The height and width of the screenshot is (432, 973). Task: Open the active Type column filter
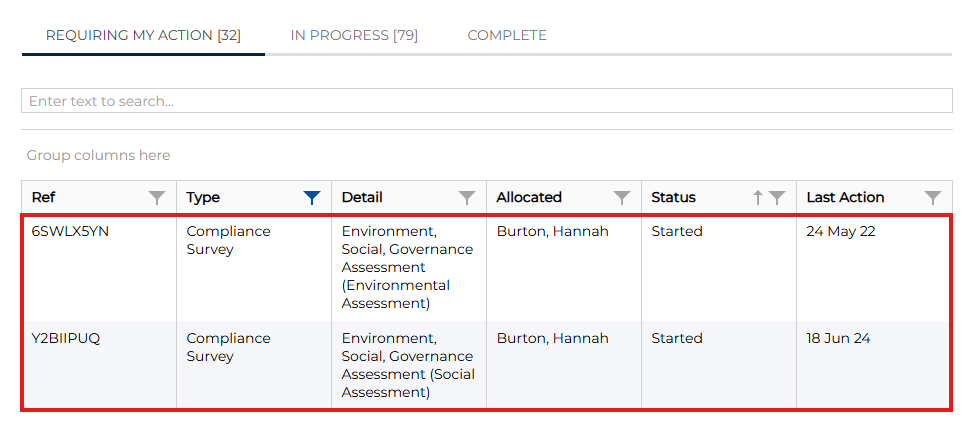(x=312, y=198)
